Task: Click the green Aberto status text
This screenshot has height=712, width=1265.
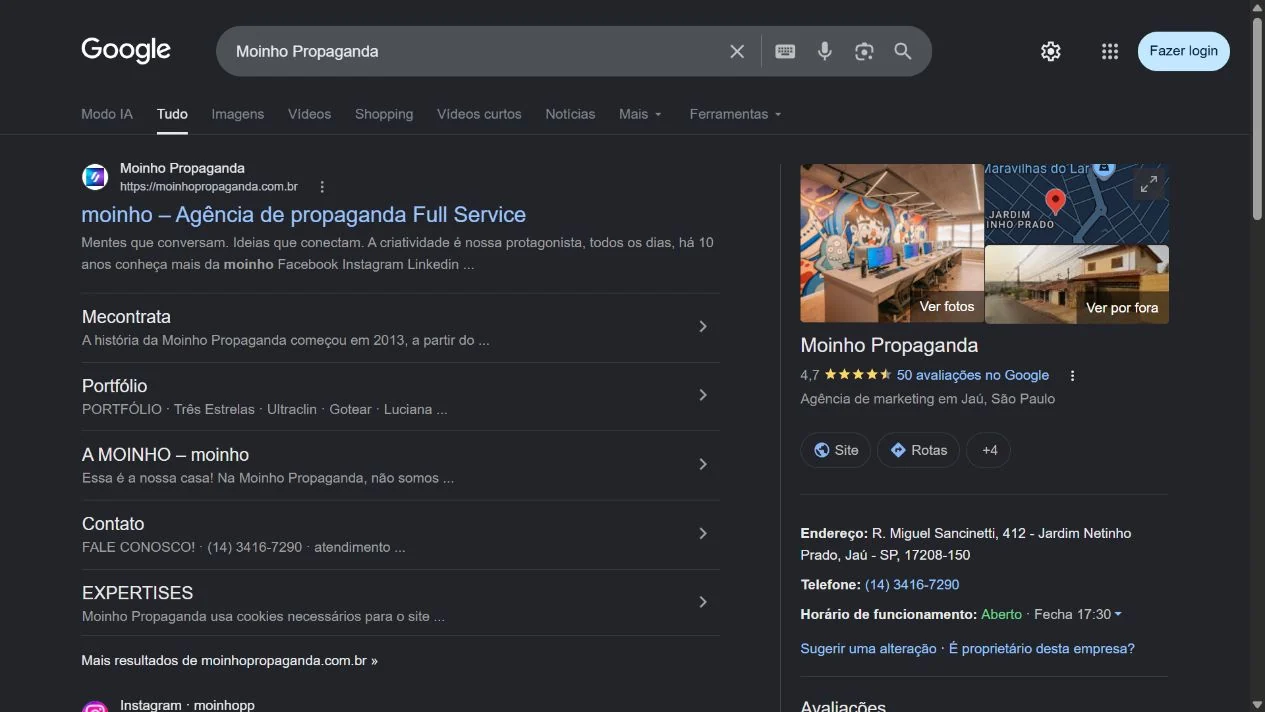Action: coord(1001,615)
